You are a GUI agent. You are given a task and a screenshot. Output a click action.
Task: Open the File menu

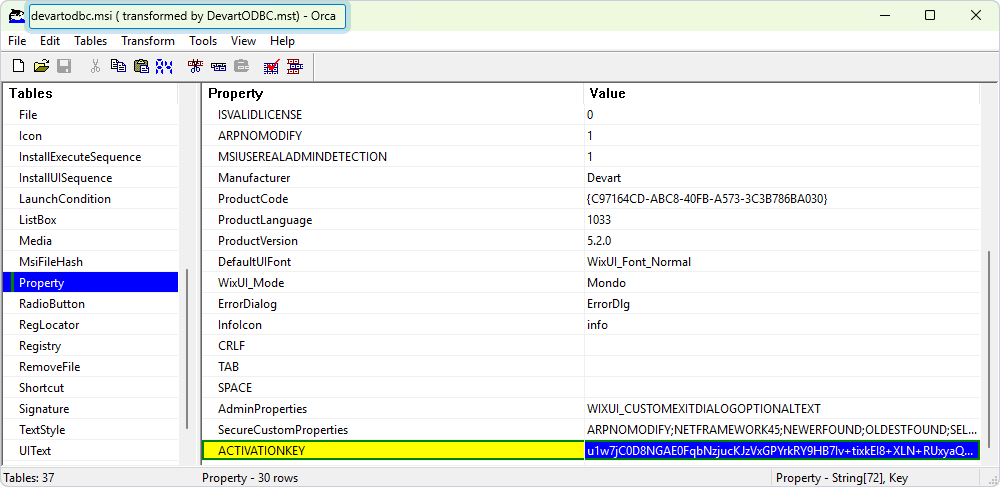(x=17, y=41)
